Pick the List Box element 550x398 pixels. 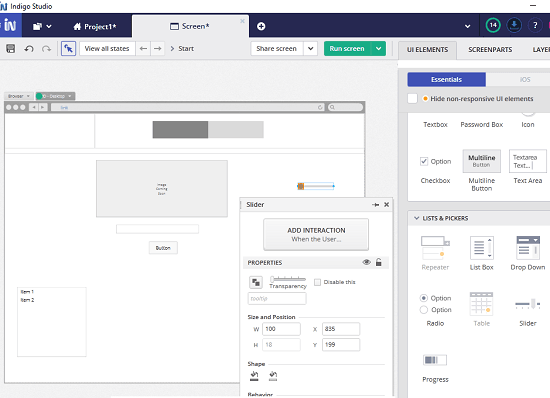click(x=482, y=253)
